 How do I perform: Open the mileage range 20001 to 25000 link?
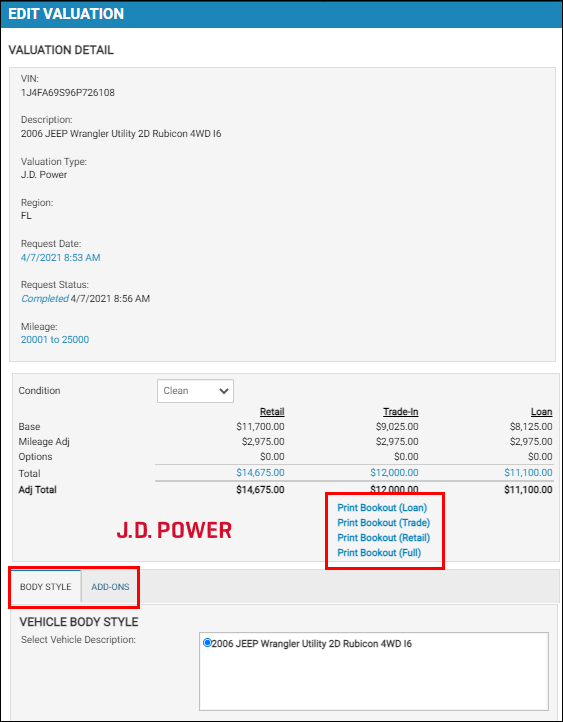tap(55, 340)
